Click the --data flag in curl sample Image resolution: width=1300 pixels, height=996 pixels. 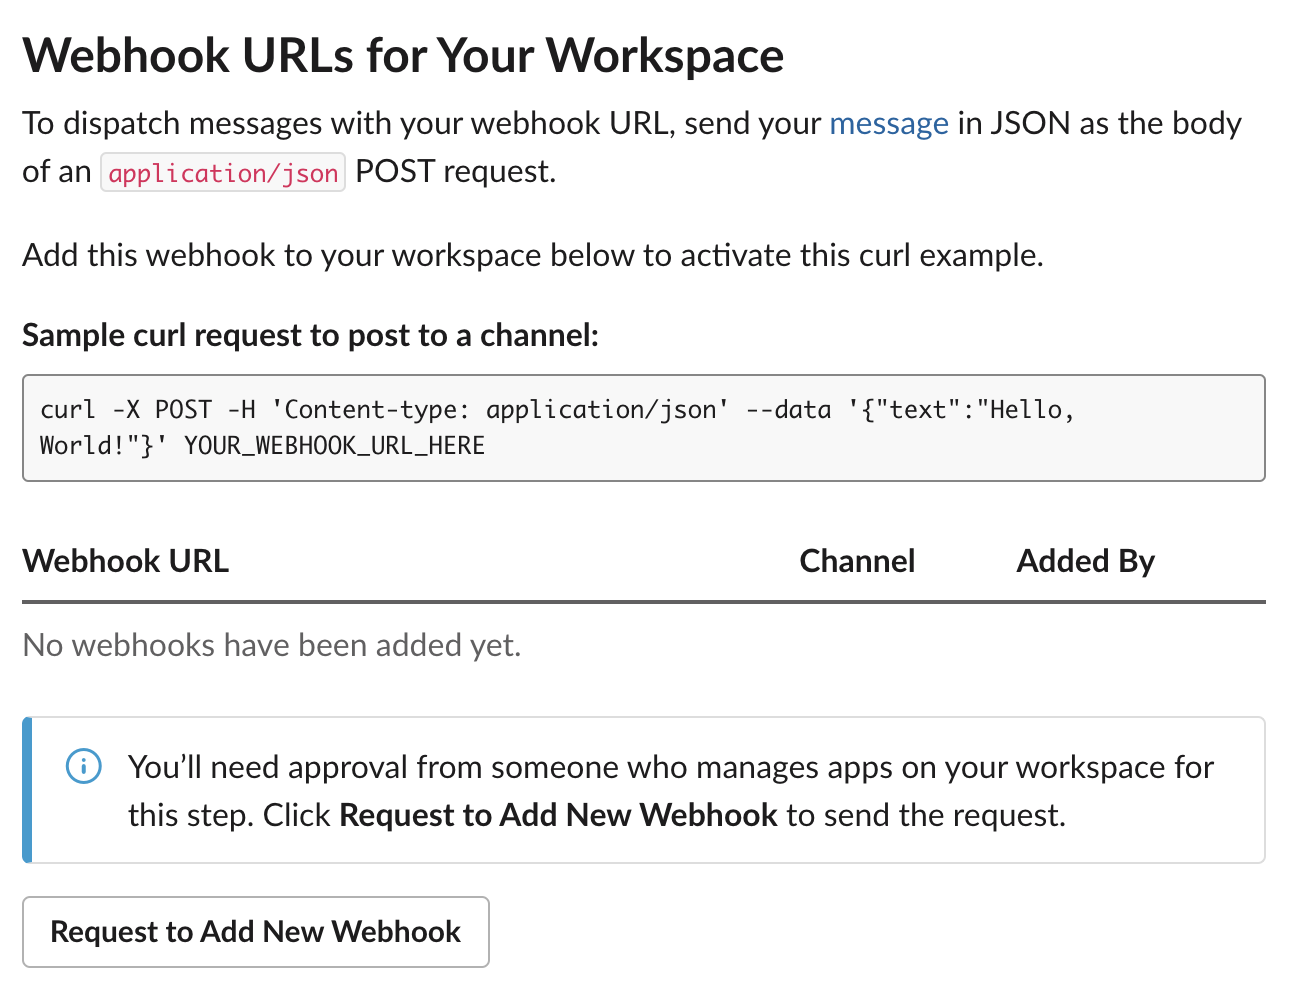pyautogui.click(x=788, y=410)
